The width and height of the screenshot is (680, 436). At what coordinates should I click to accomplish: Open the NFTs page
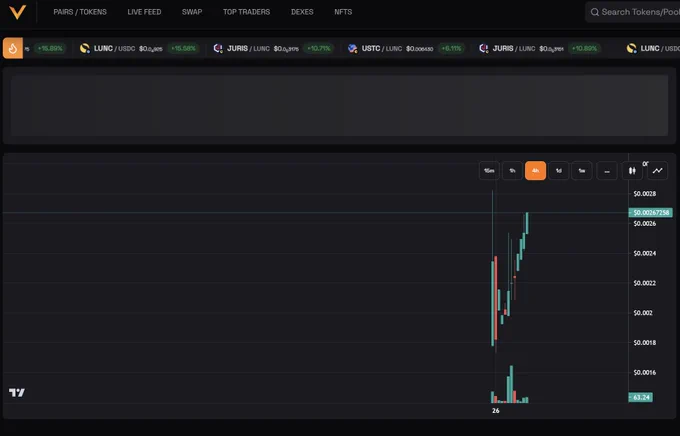point(343,12)
